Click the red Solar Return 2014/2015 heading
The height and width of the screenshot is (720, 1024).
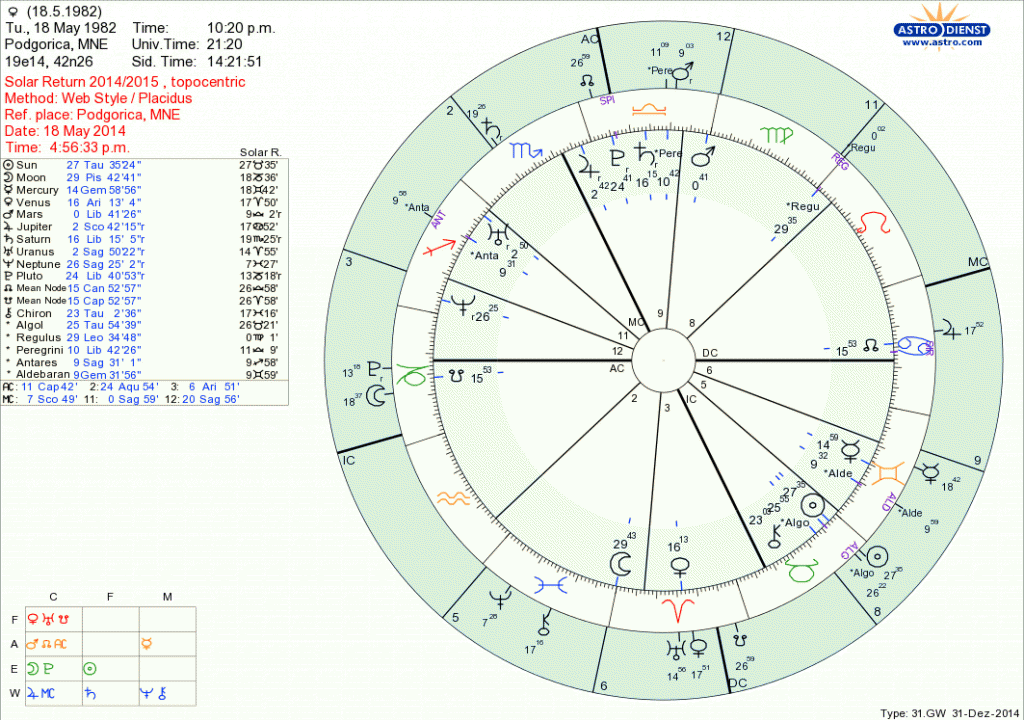pyautogui.click(x=125, y=82)
